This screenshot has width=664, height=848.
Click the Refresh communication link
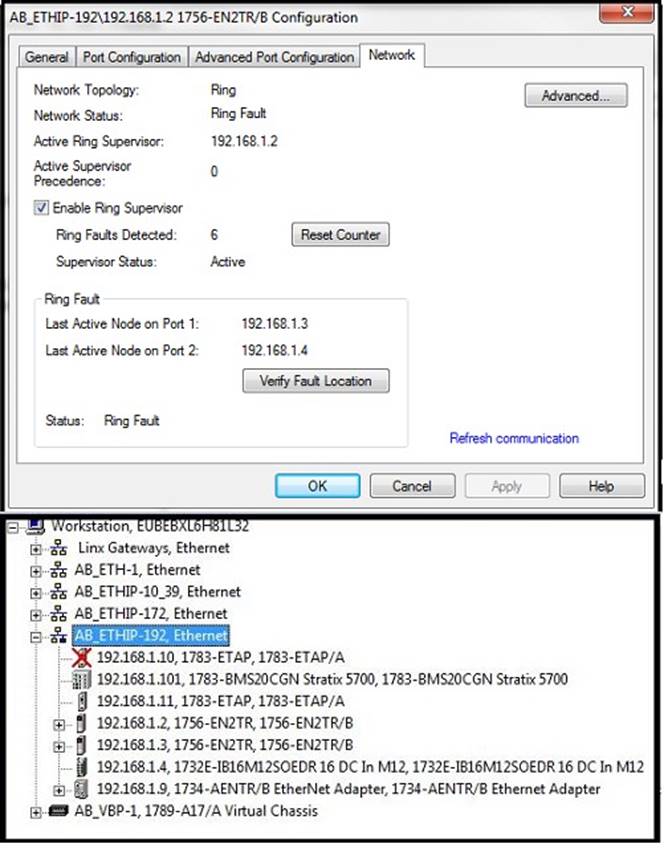(x=514, y=438)
